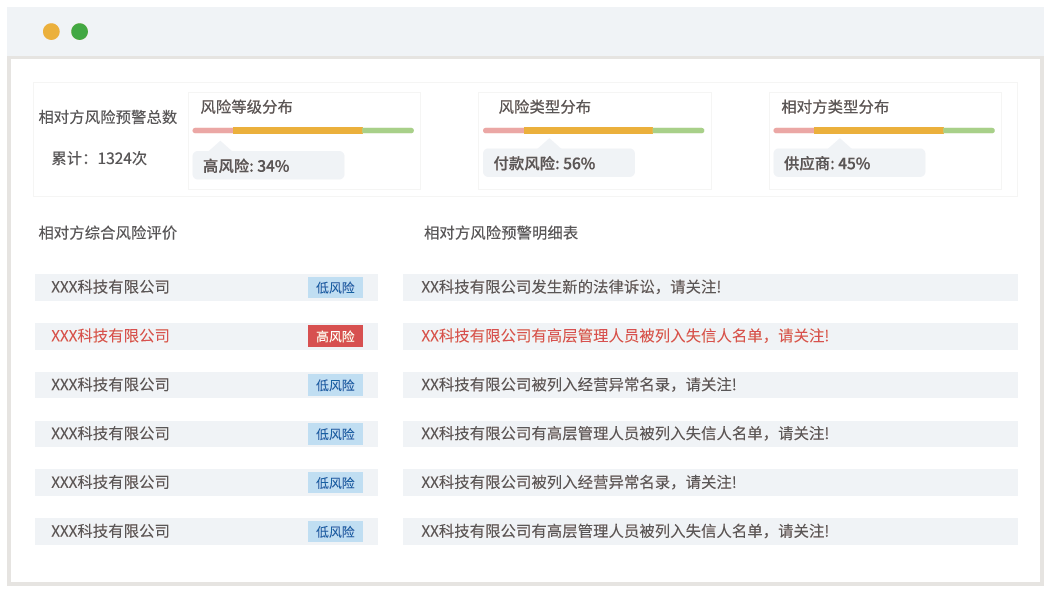Click the yellow window control dot
The width and height of the screenshot is (1048, 591).
pos(51,32)
